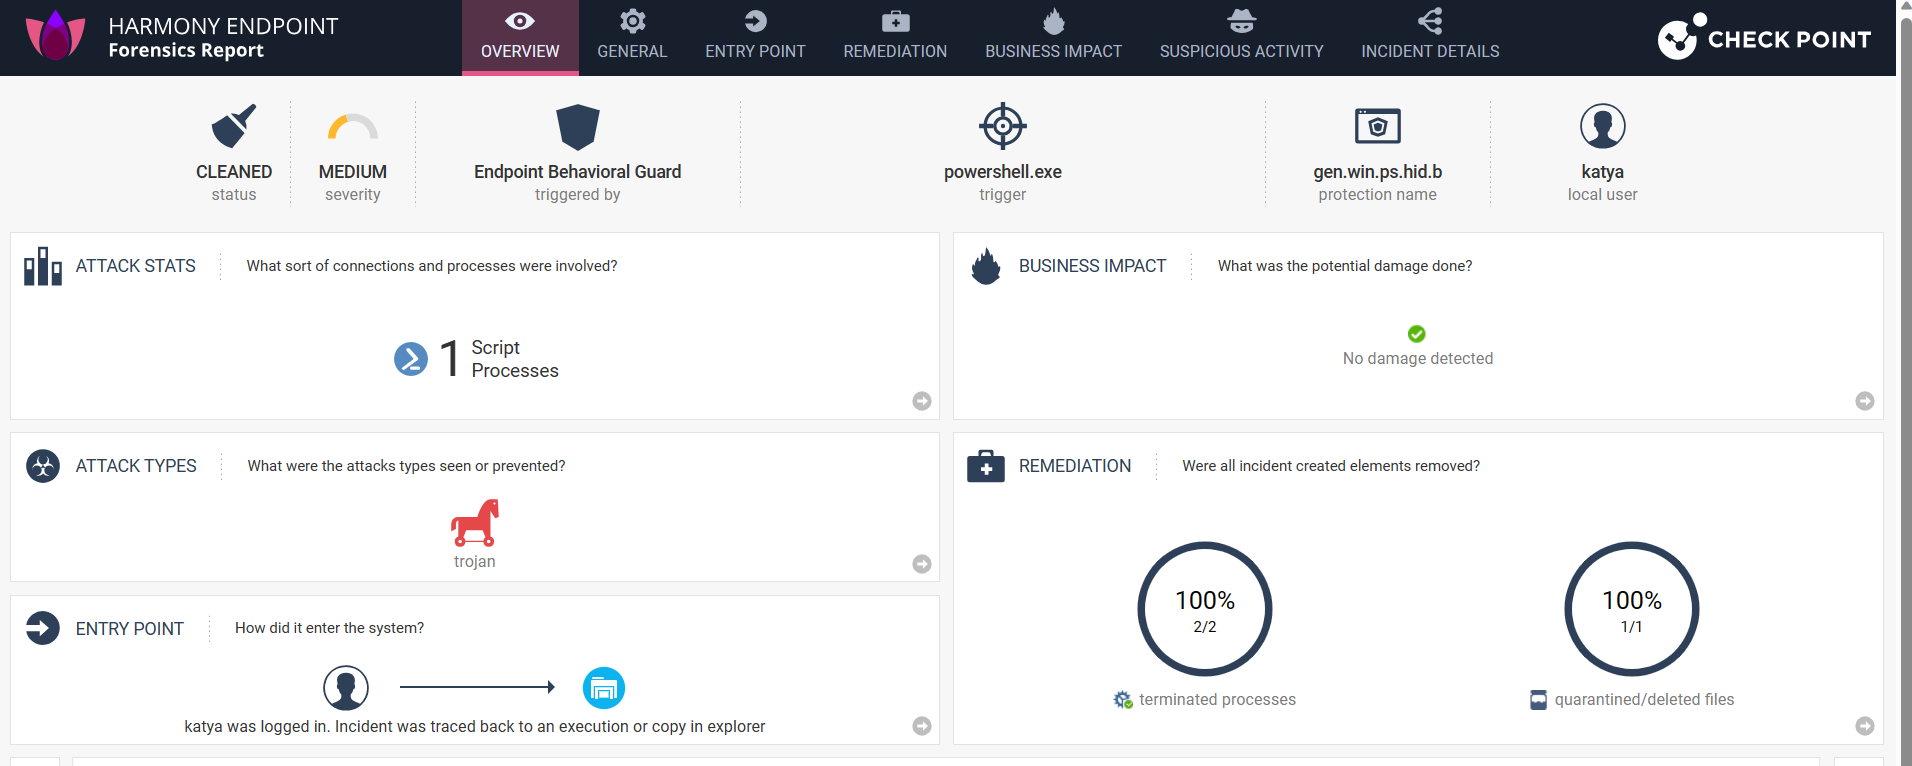Click the 'terminated processes' label
The image size is (1912, 766).
pos(1217,700)
